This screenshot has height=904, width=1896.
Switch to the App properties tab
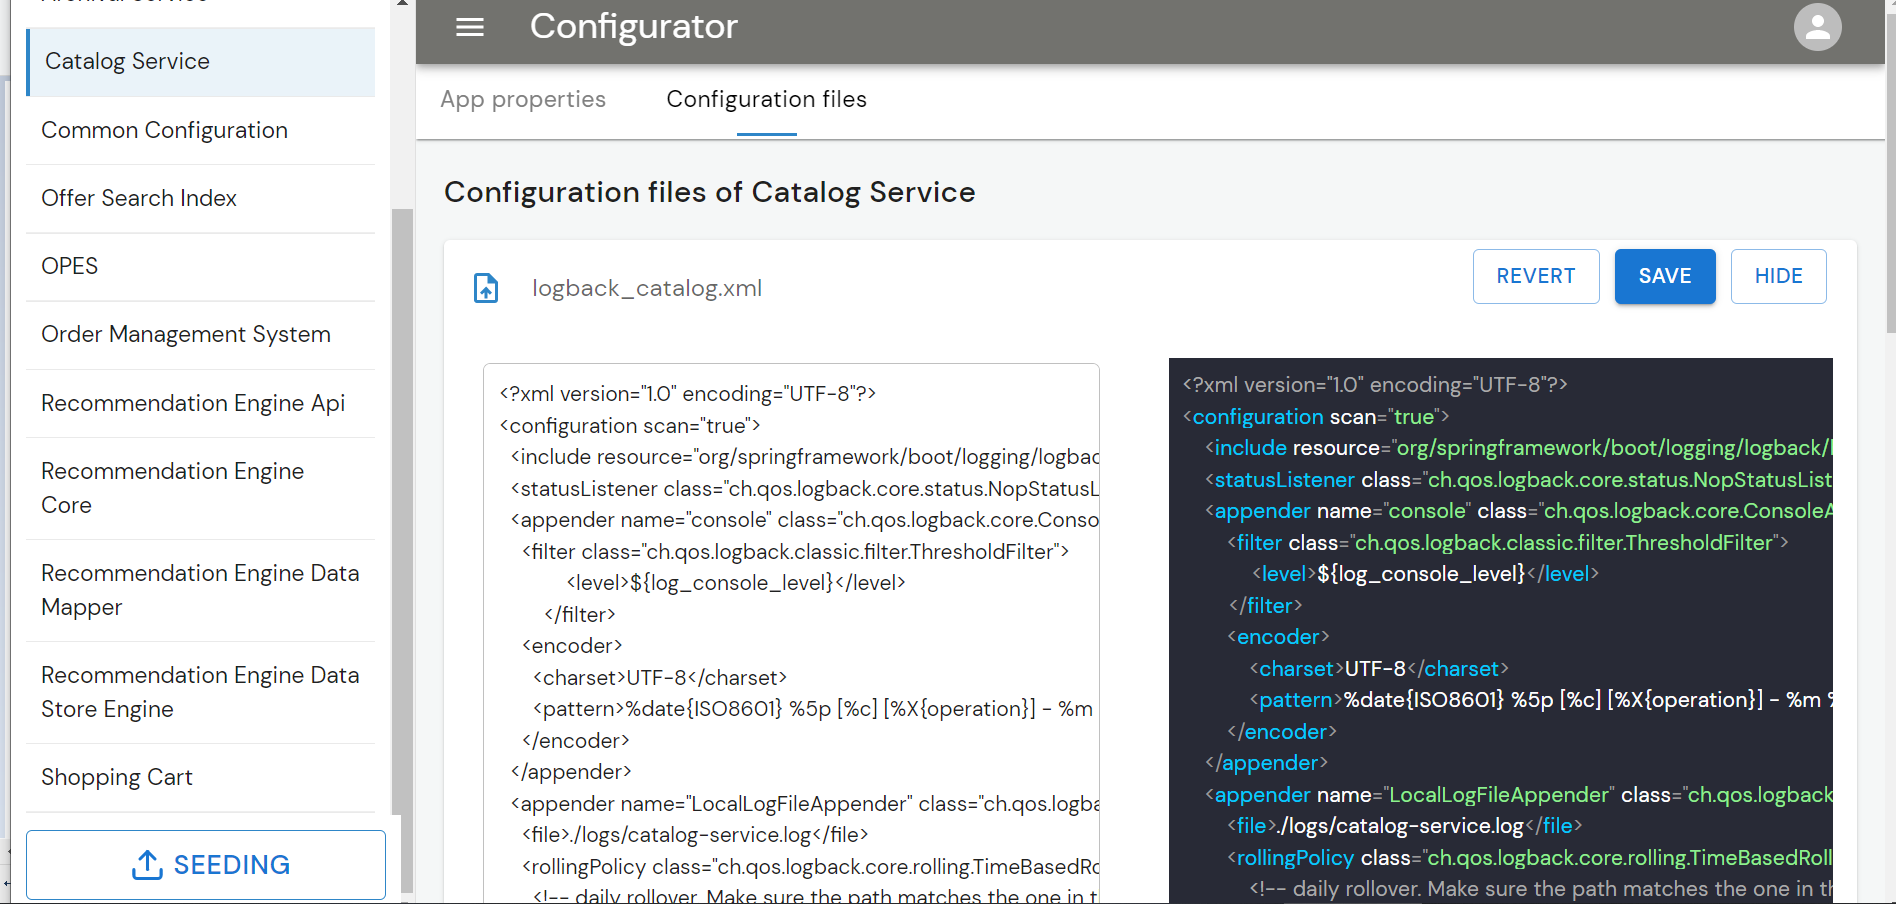(x=522, y=99)
